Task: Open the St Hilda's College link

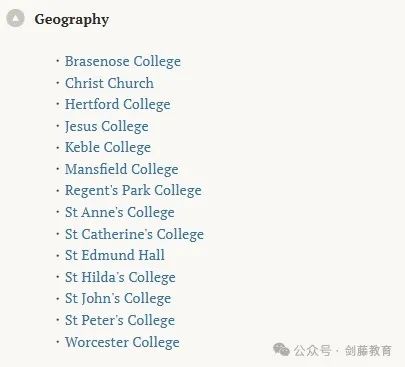Action: (x=120, y=277)
